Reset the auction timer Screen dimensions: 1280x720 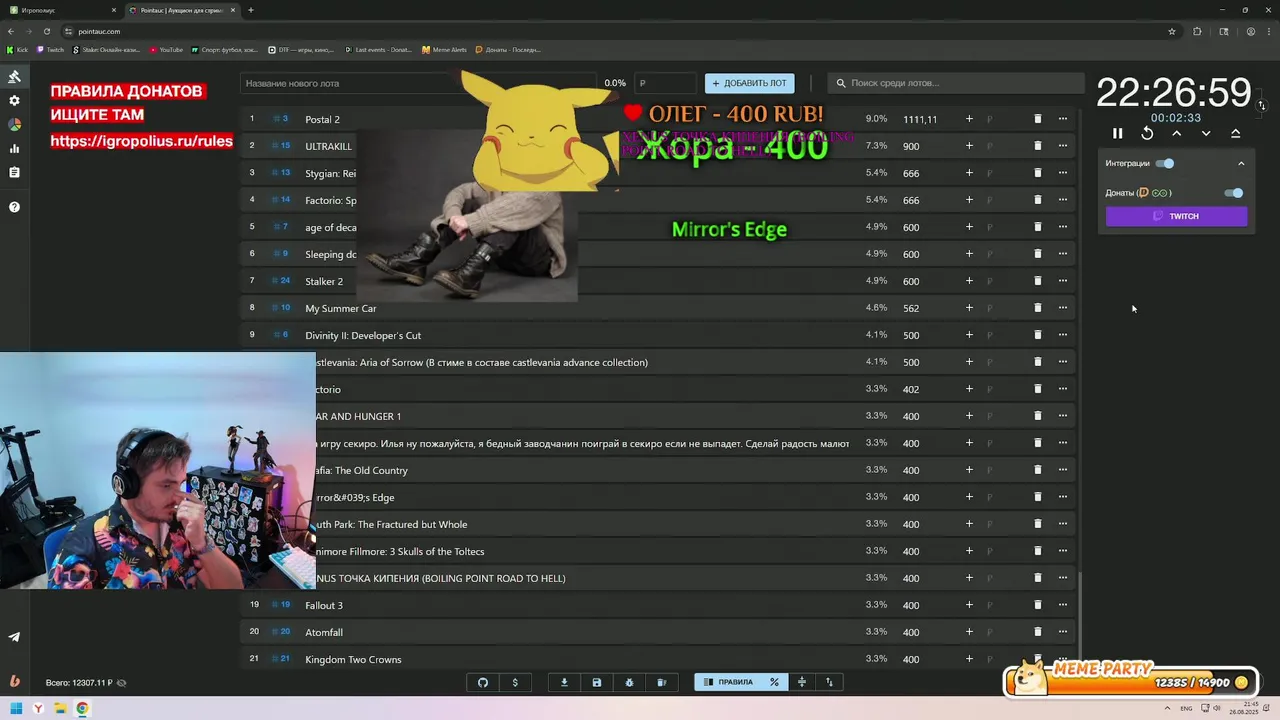(x=1147, y=133)
